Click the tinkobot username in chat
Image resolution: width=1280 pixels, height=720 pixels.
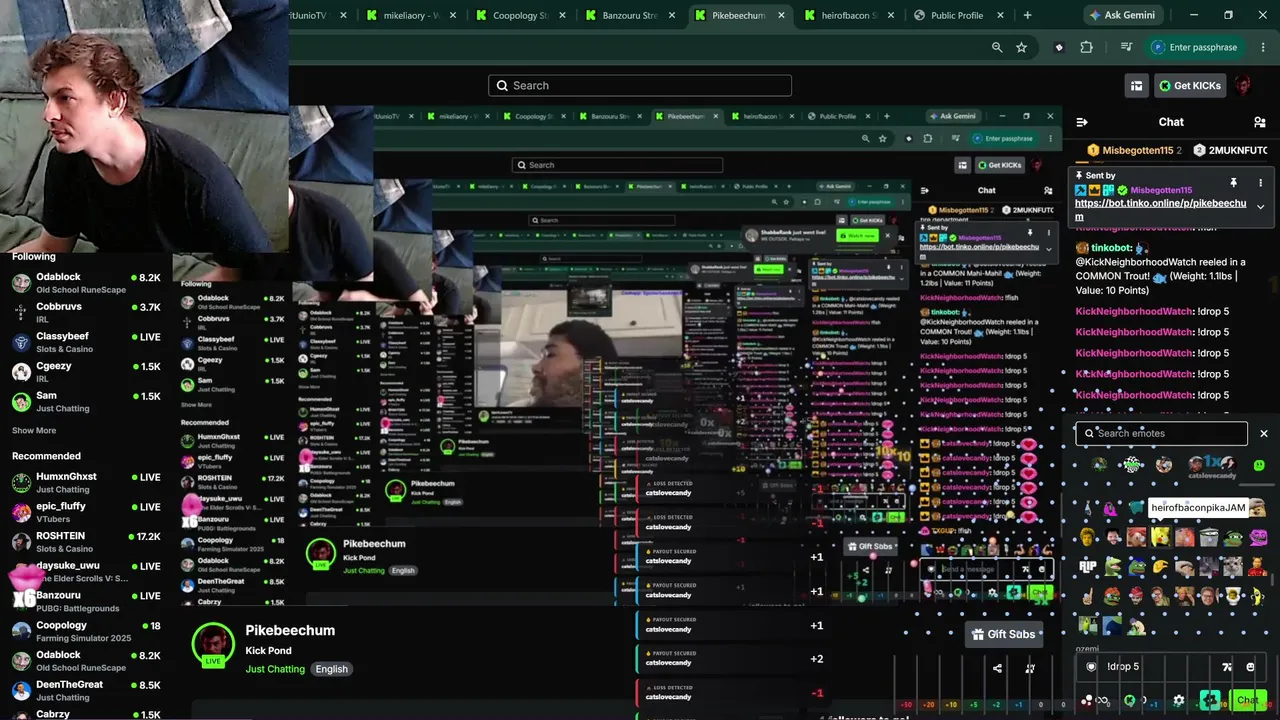coord(1111,248)
